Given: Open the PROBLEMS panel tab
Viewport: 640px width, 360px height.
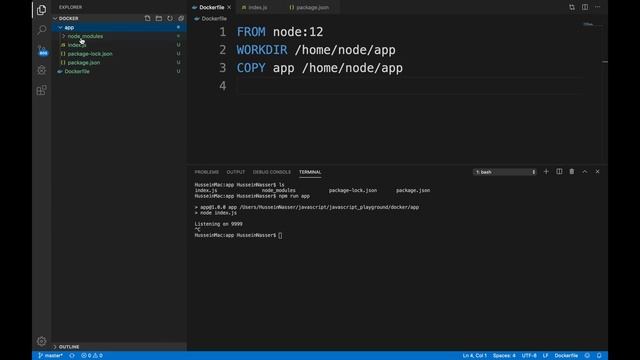Looking at the screenshot, I should pyautogui.click(x=207, y=172).
